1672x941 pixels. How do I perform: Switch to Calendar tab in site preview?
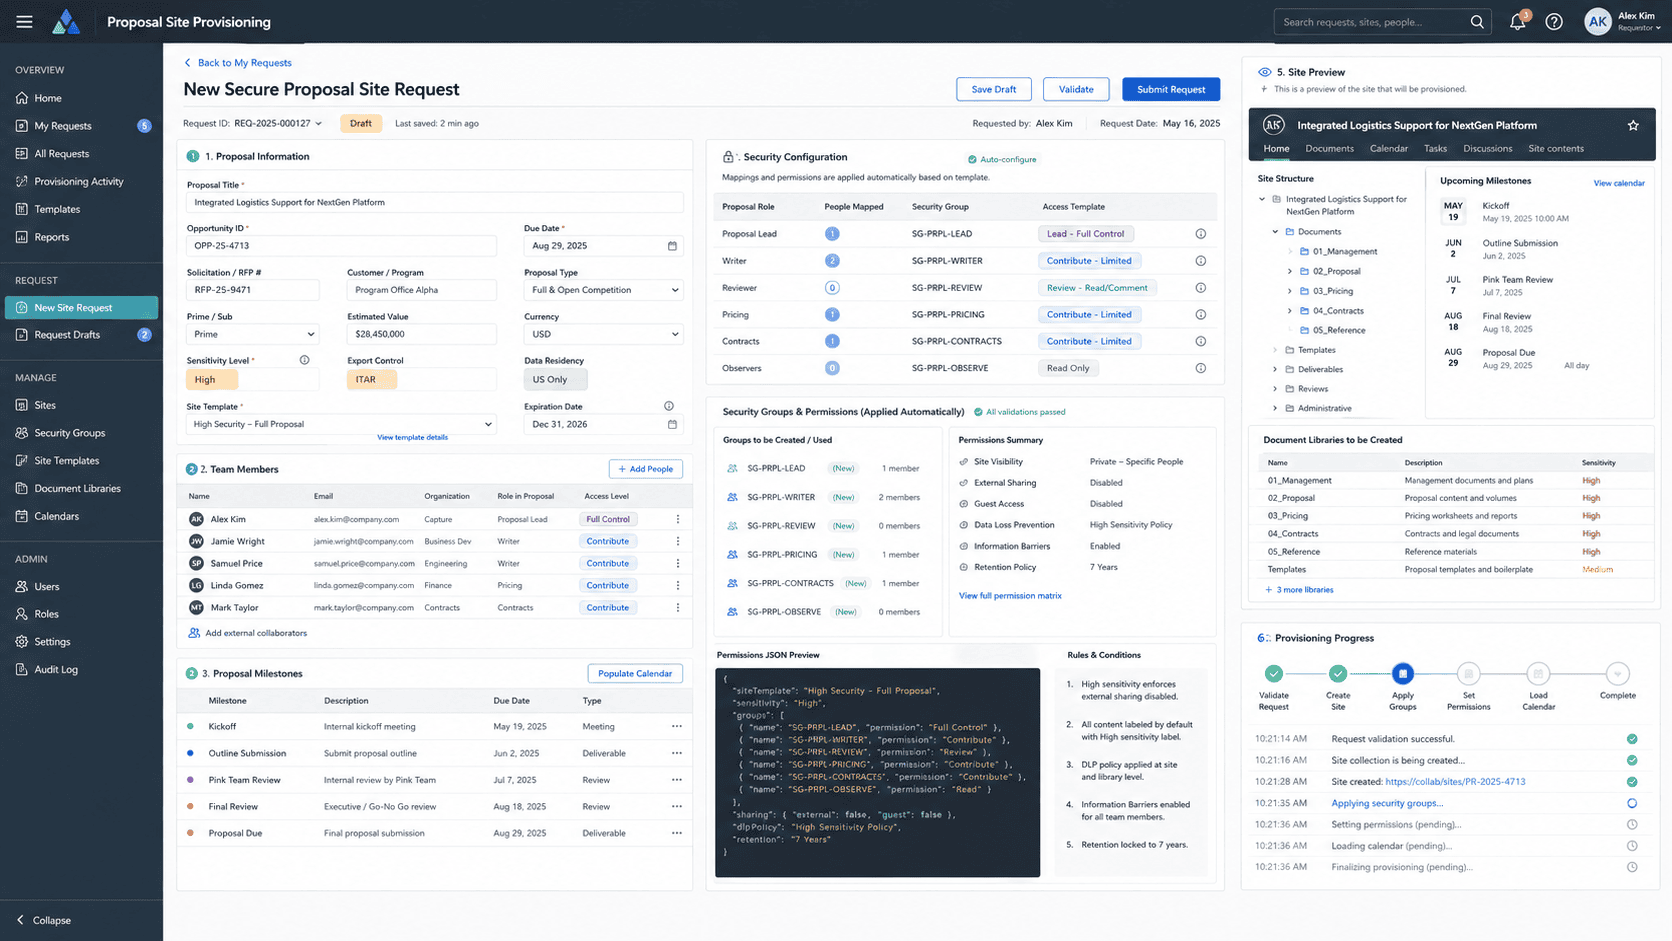click(x=1388, y=148)
